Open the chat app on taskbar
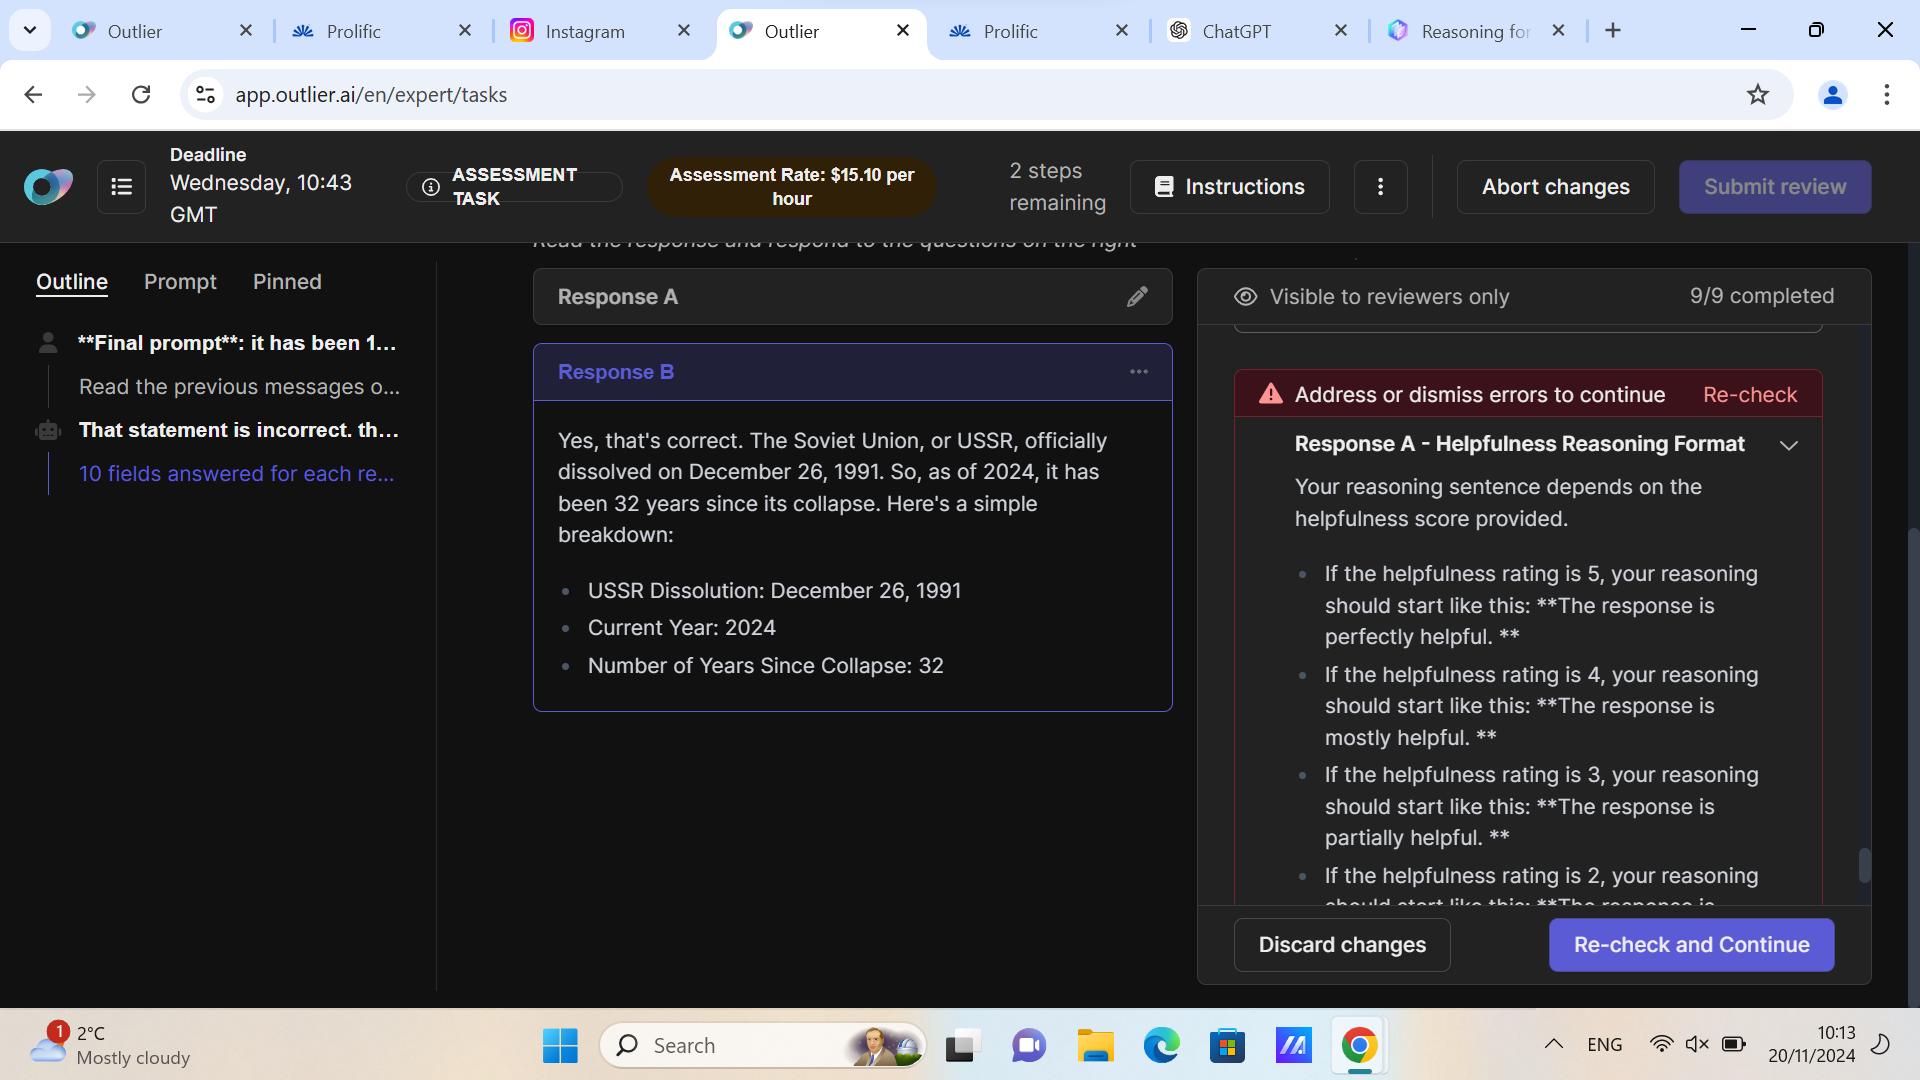The image size is (1920, 1080). tap(1028, 1046)
